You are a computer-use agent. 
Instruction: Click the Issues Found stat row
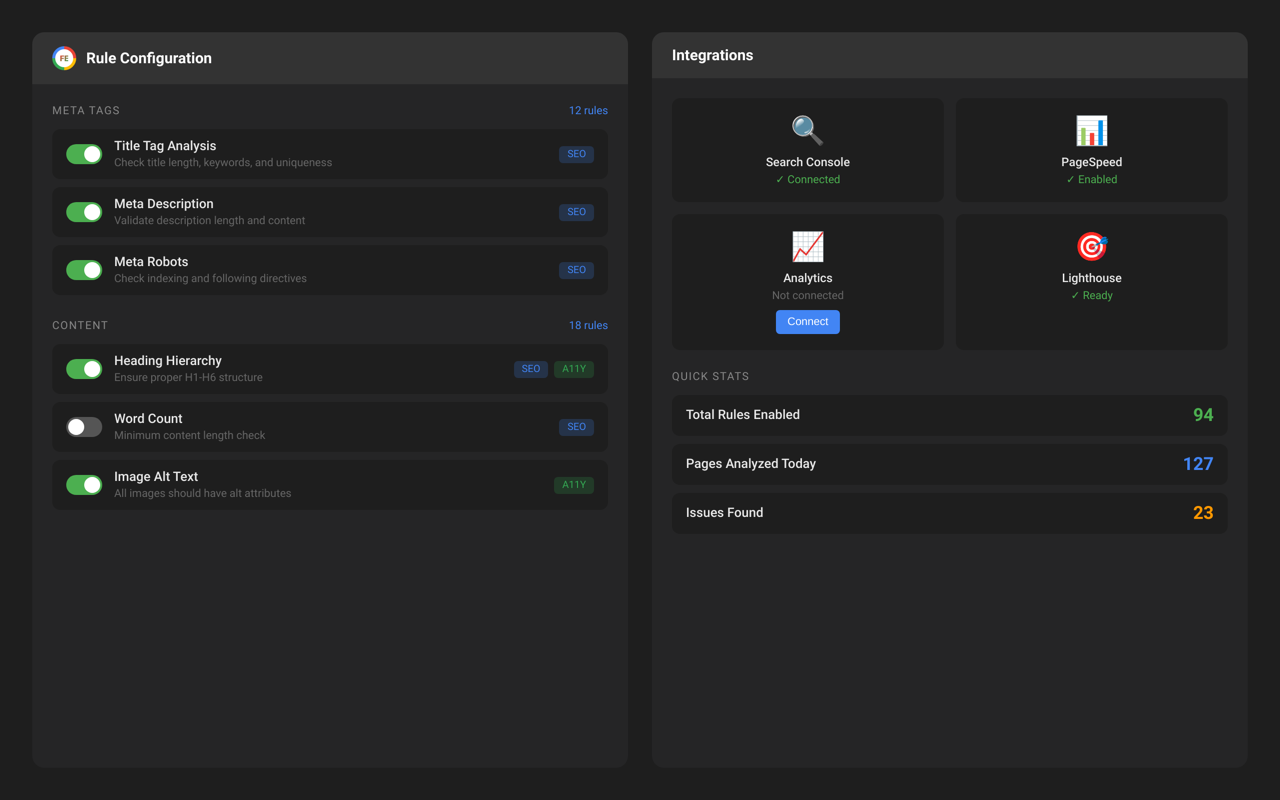(949, 512)
